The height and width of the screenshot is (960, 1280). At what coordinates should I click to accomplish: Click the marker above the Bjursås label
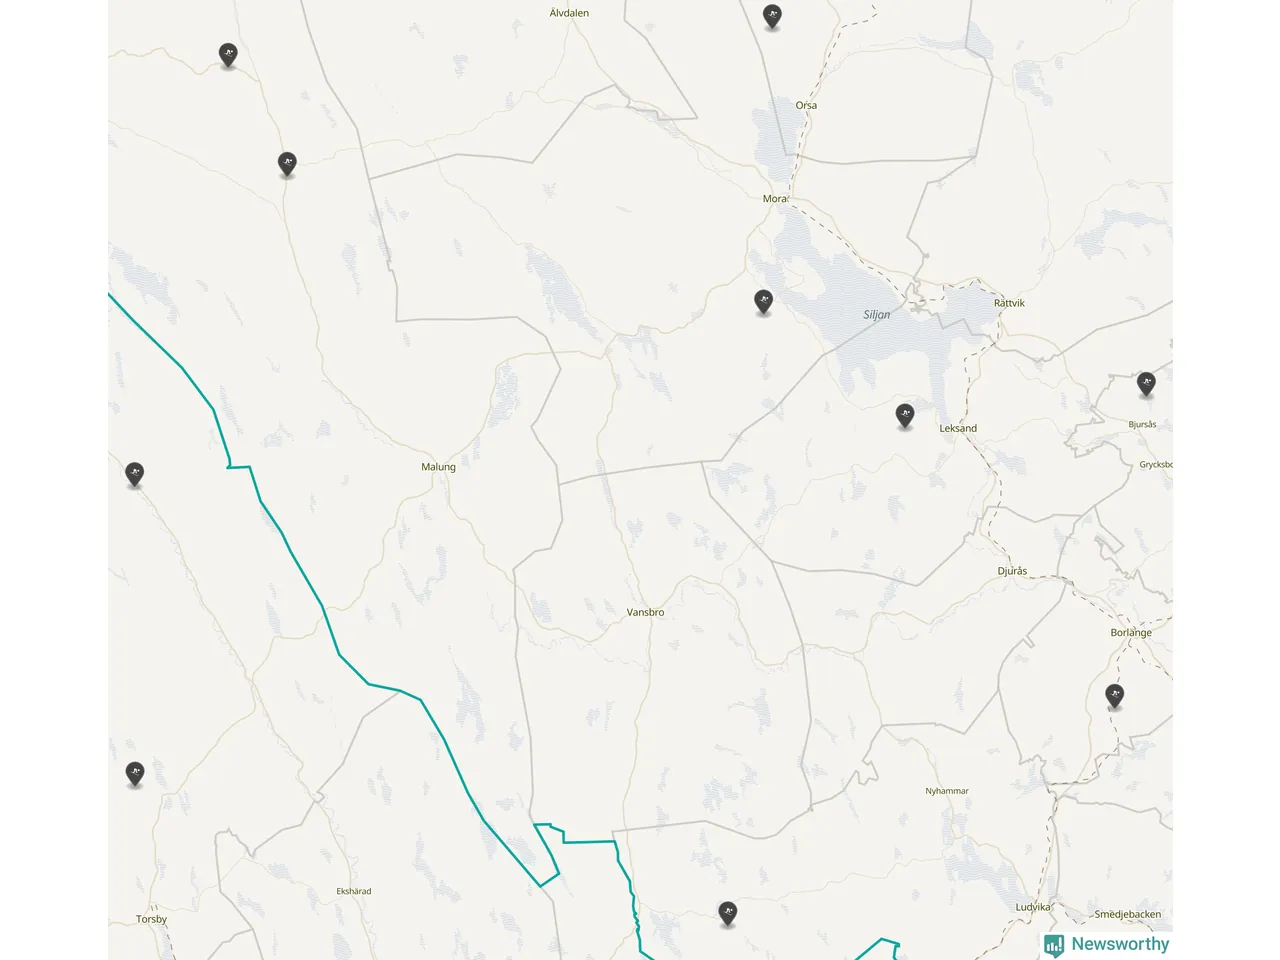coord(1146,383)
